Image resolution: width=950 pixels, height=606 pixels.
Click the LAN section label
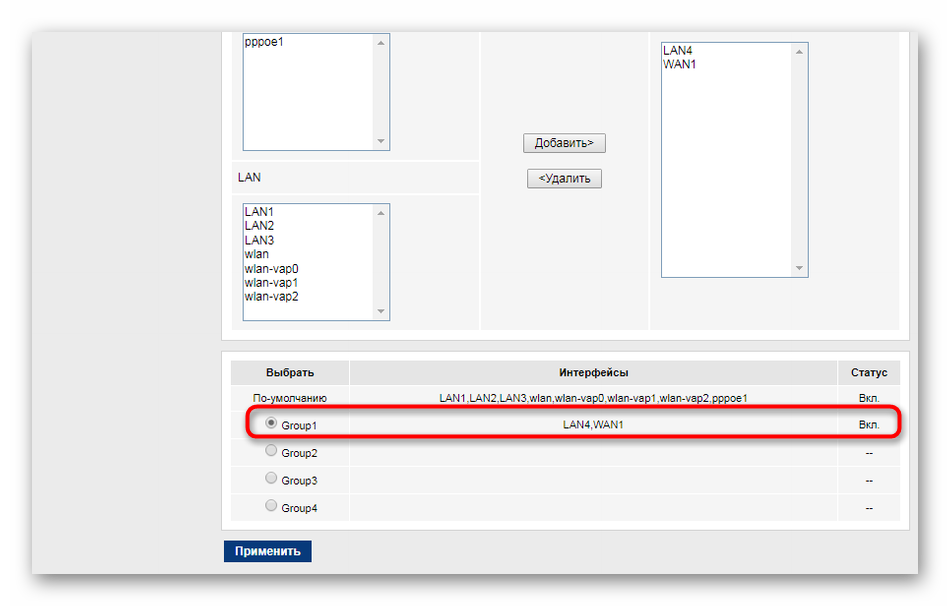(x=249, y=178)
